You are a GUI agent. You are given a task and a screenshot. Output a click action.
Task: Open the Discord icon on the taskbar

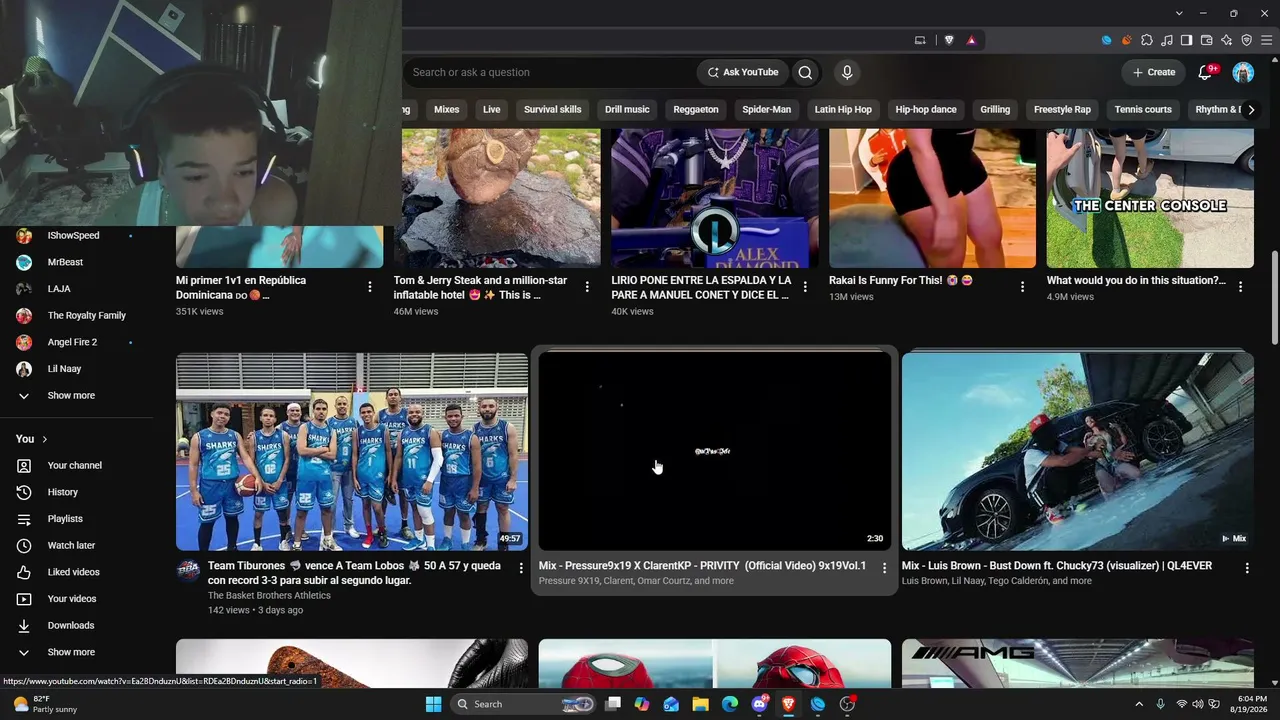pyautogui.click(x=759, y=704)
